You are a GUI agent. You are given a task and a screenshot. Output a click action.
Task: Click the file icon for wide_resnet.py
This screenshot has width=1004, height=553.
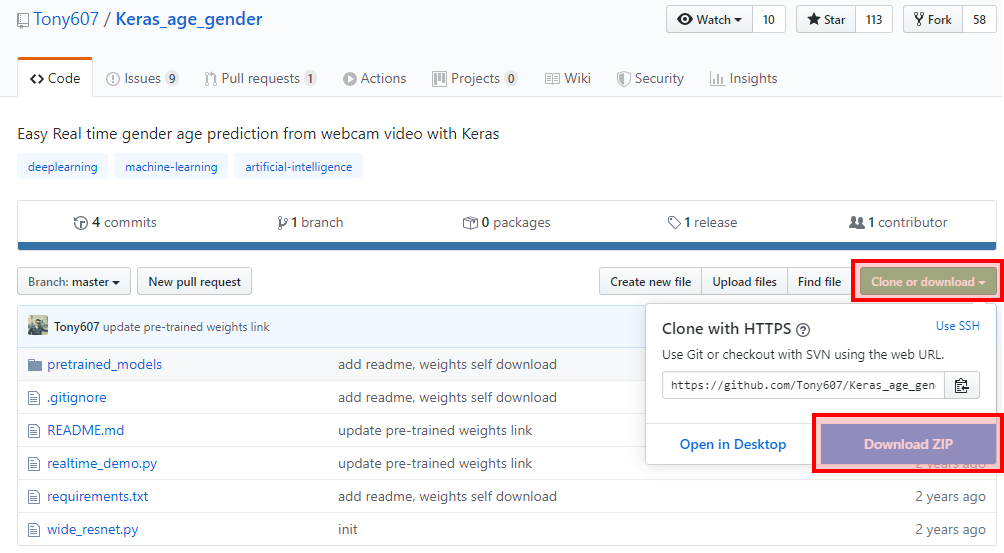[34, 530]
